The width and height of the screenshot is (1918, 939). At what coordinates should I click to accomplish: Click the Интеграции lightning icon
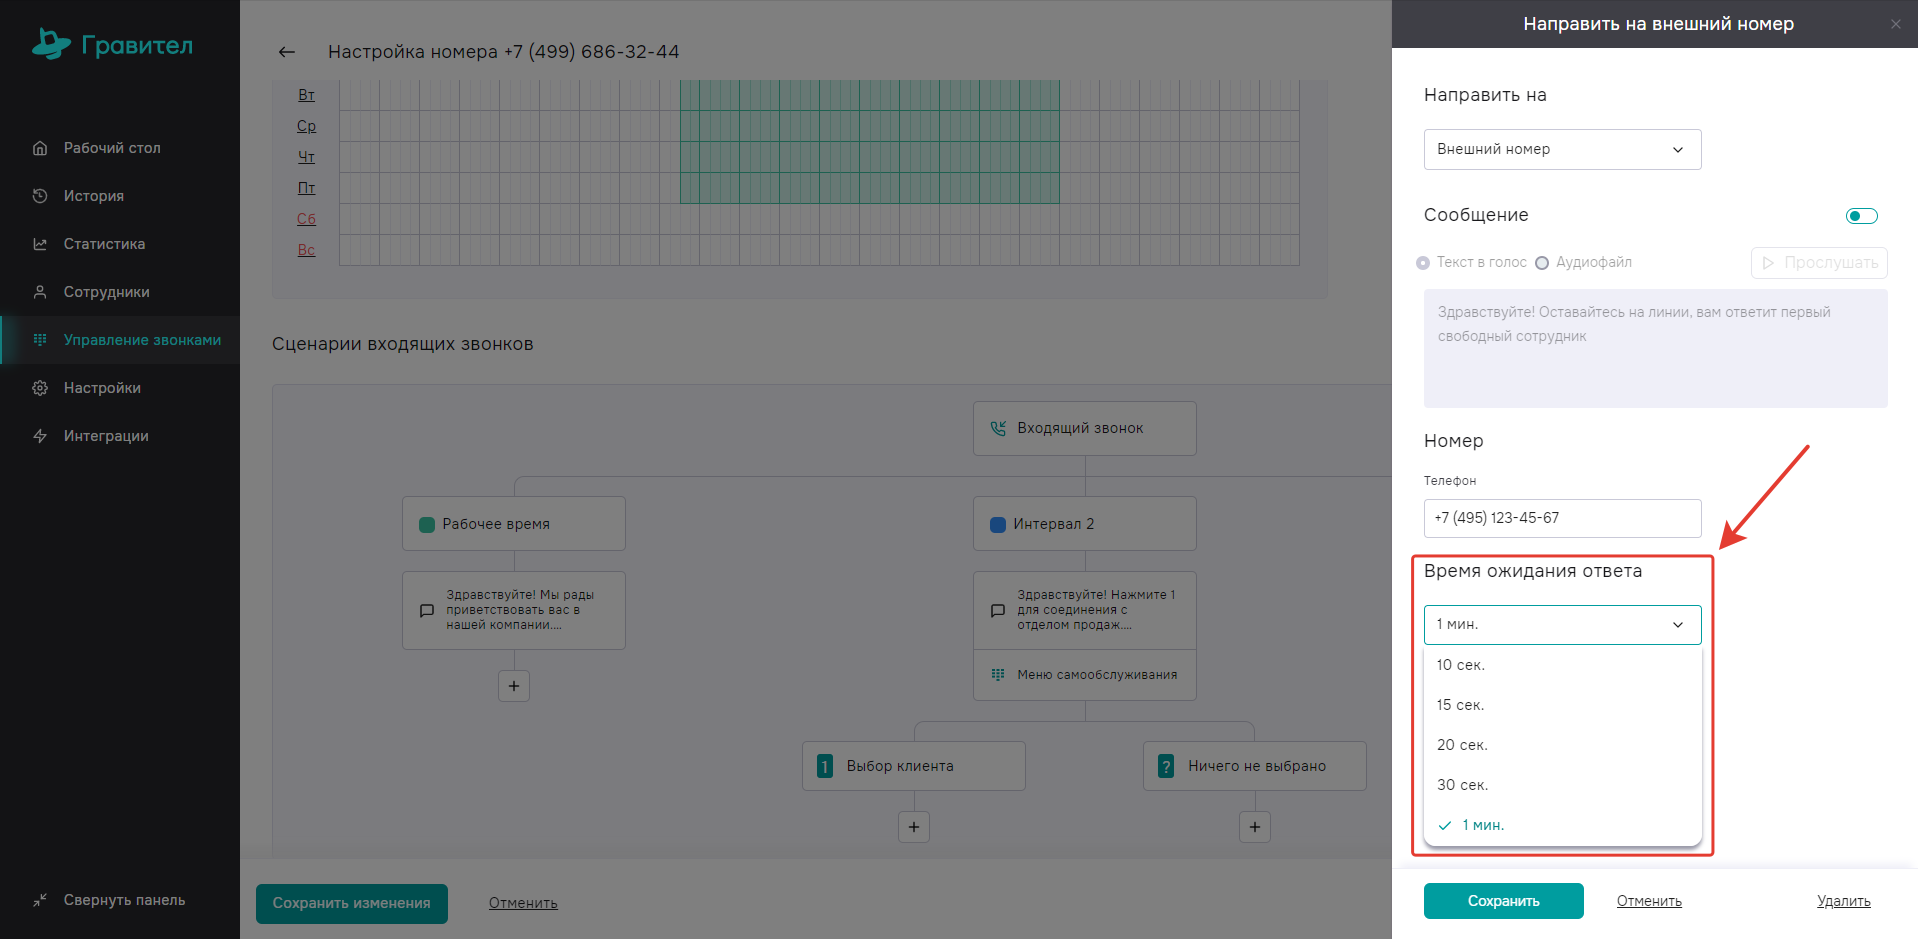(40, 436)
